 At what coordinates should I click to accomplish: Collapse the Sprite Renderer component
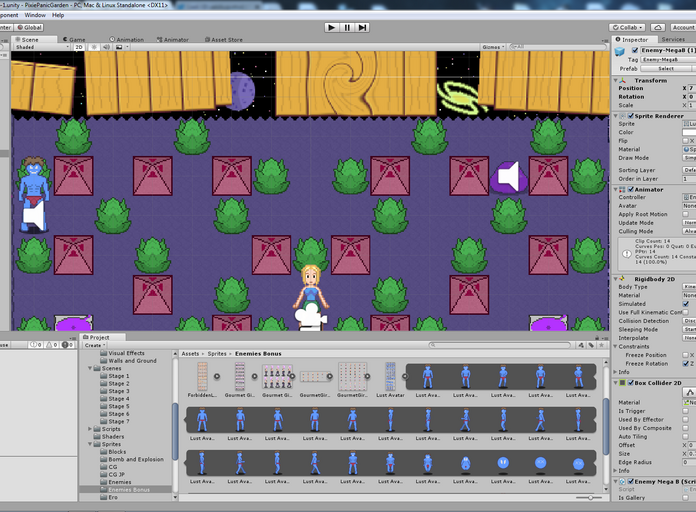tap(616, 116)
